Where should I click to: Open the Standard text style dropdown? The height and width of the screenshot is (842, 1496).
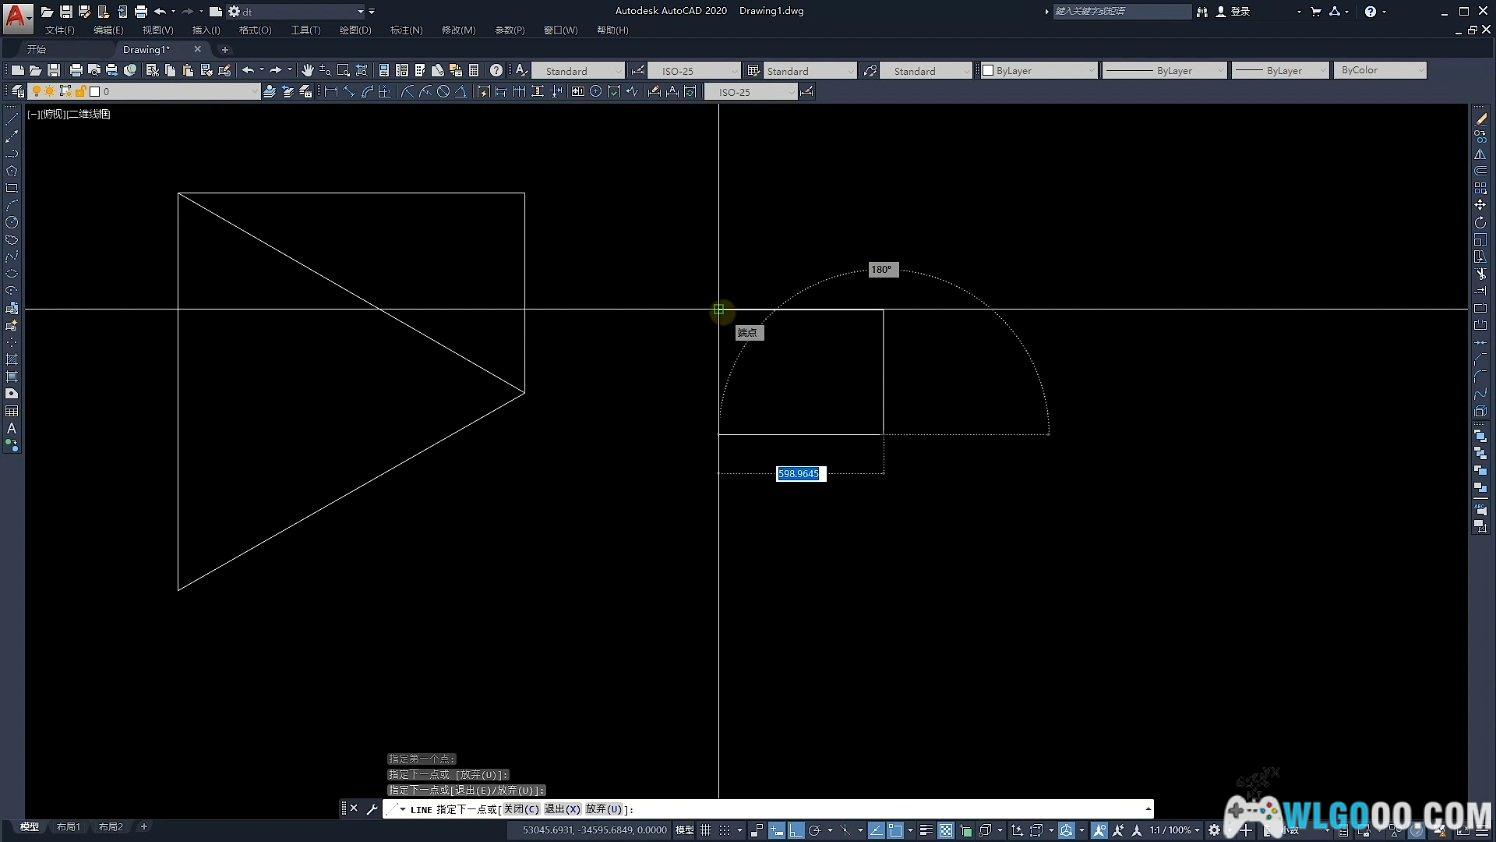click(577, 70)
